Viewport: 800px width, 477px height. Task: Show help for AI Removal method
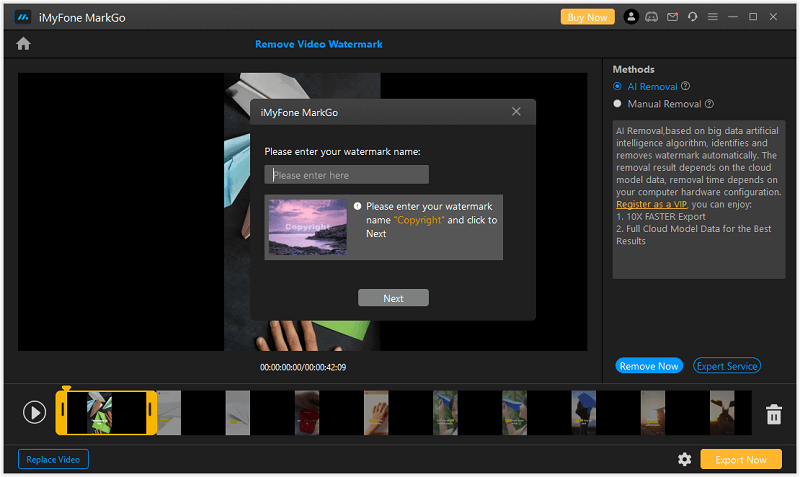tap(686, 86)
